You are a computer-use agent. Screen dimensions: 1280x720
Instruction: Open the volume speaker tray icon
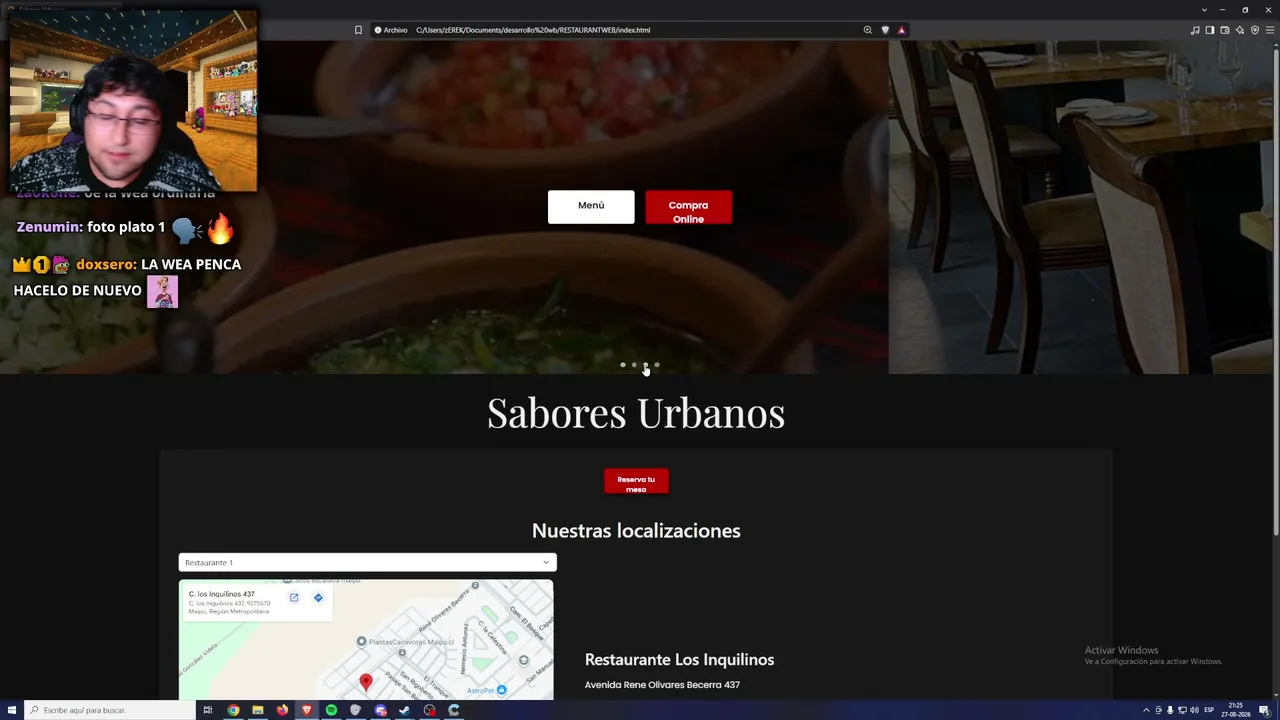click(x=1194, y=710)
